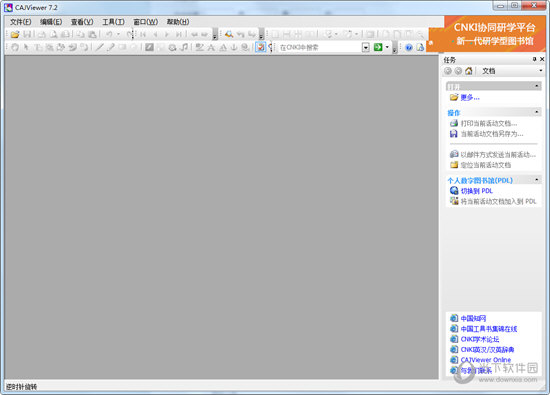The image size is (550, 395).
Task: Select the pen curve annotation tool
Action: tap(111, 47)
